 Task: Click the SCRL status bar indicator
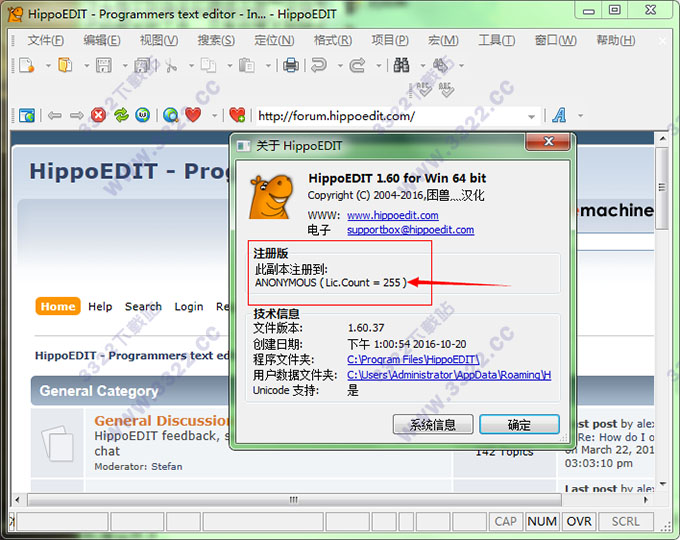click(x=625, y=521)
